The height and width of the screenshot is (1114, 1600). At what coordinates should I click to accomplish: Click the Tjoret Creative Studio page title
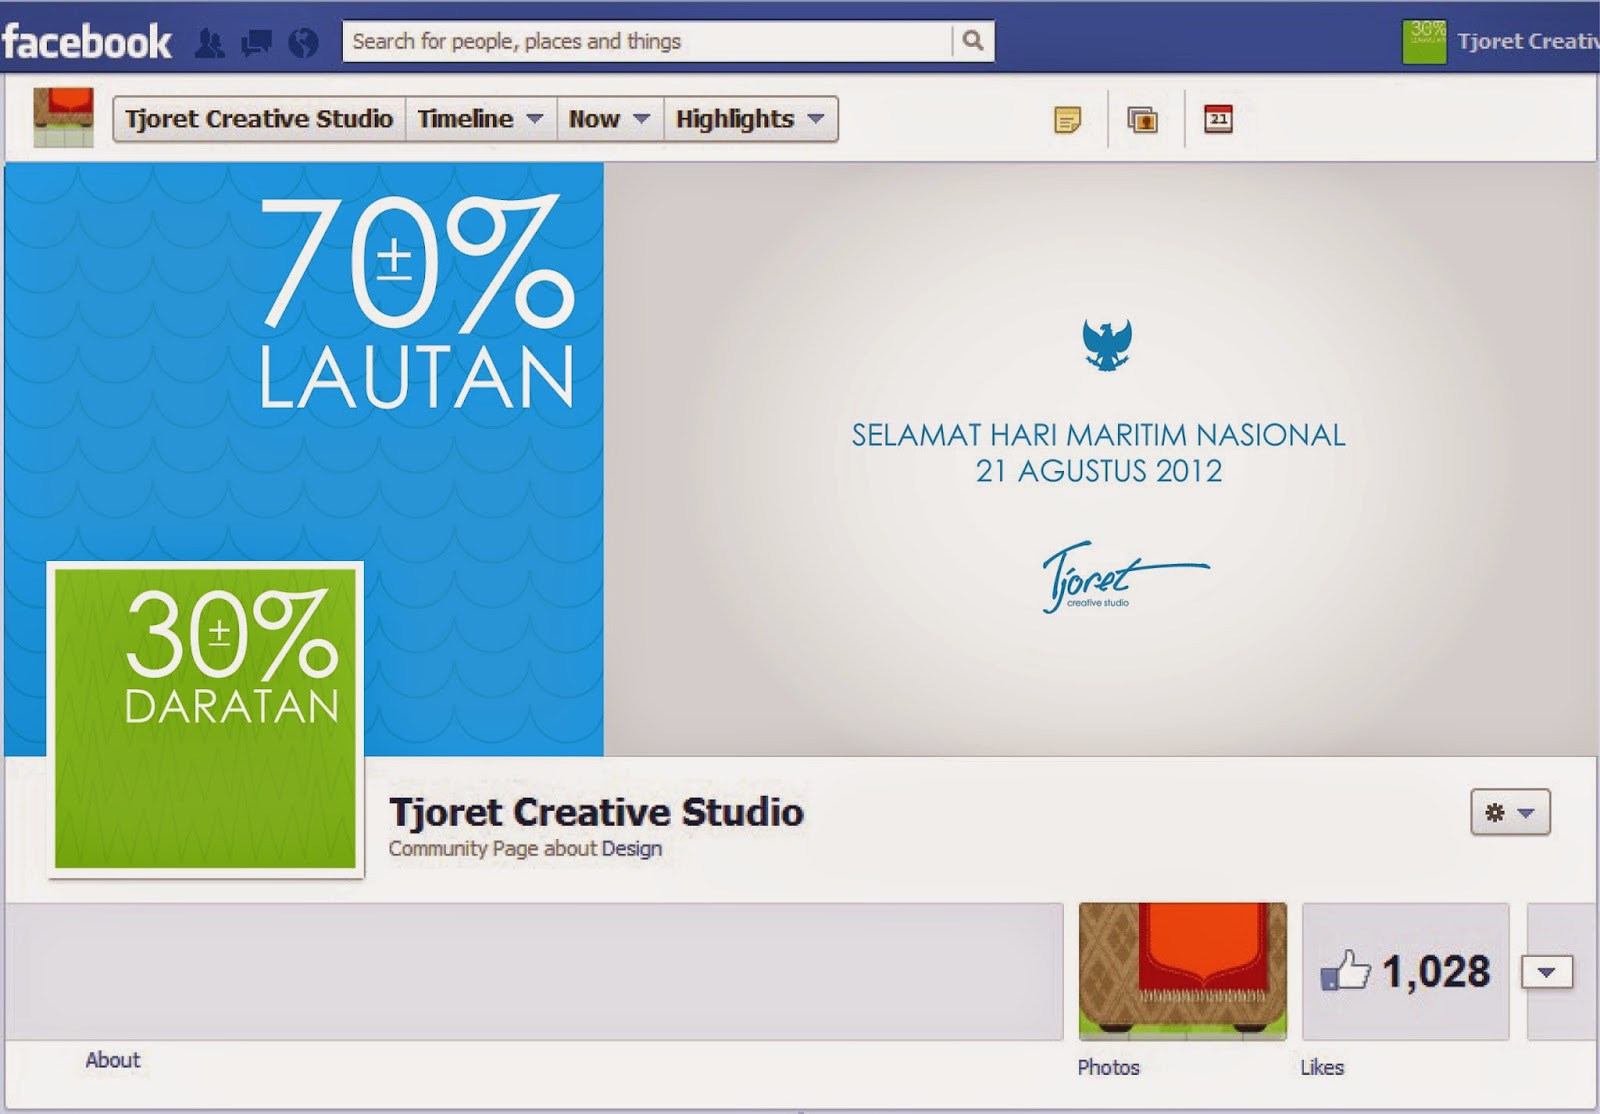click(596, 812)
